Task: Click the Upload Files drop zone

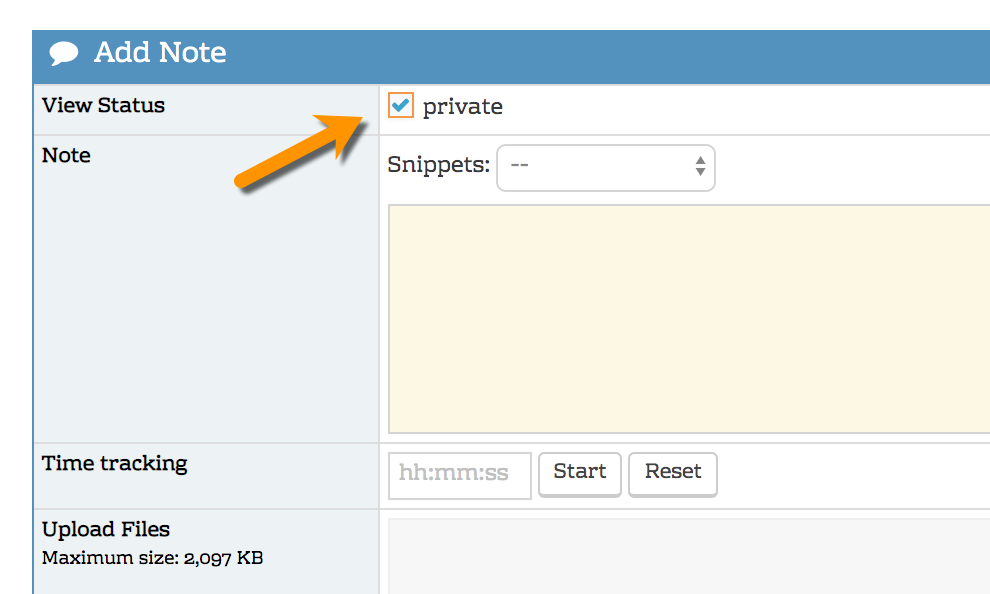Action: coord(688,555)
